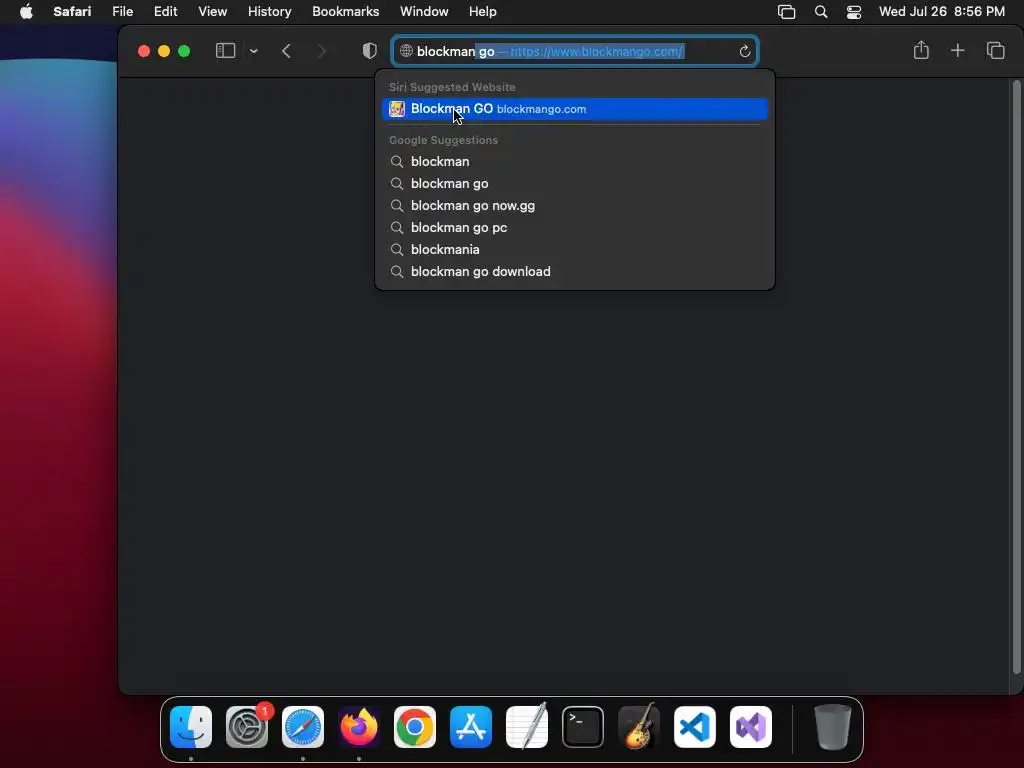The image size is (1024, 768).
Task: Click the Blockman GO site favicon
Action: tap(396, 109)
